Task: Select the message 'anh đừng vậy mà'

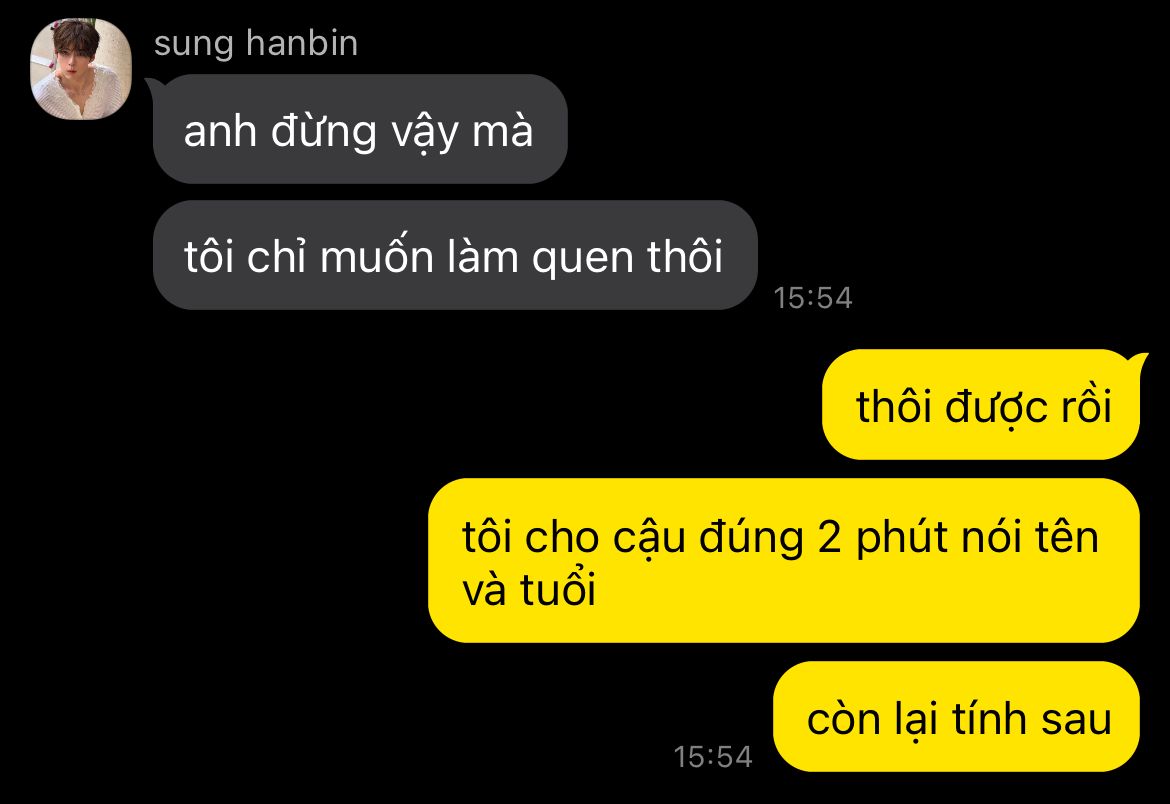Action: 360,129
